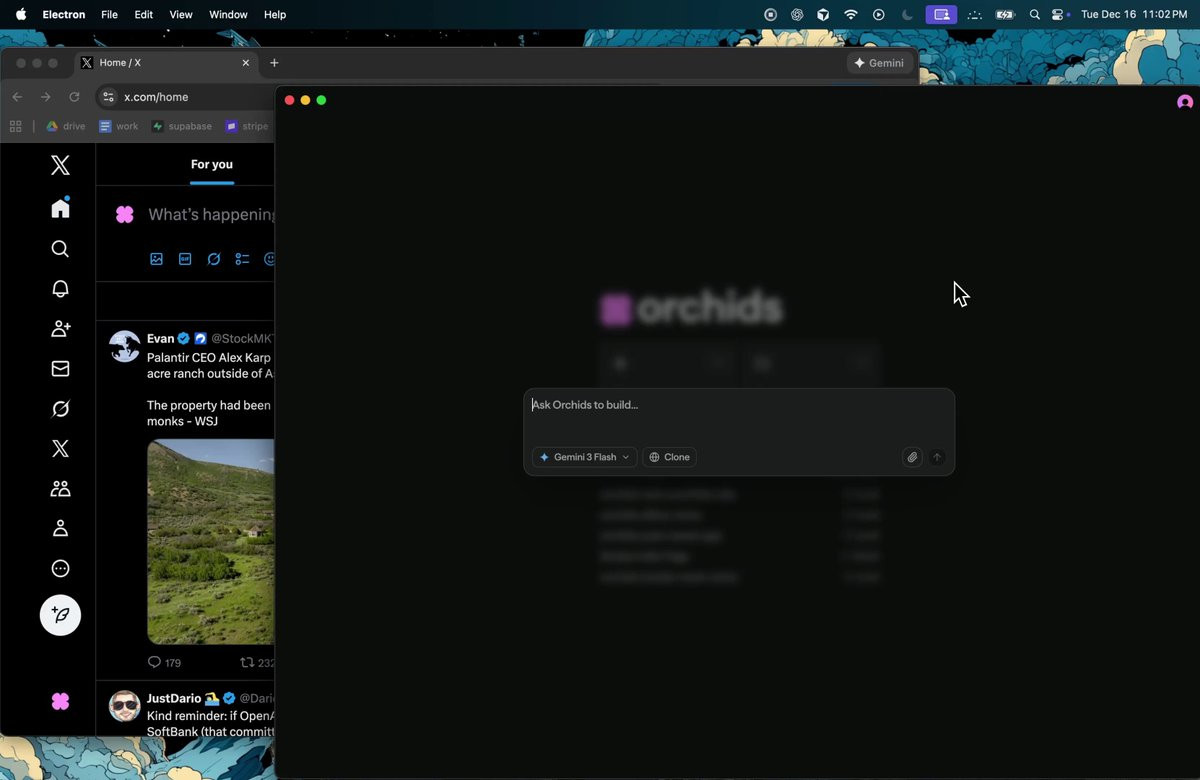Viewport: 1200px width, 780px height.
Task: Open the Notifications bell in X sidebar
Action: click(x=60, y=289)
